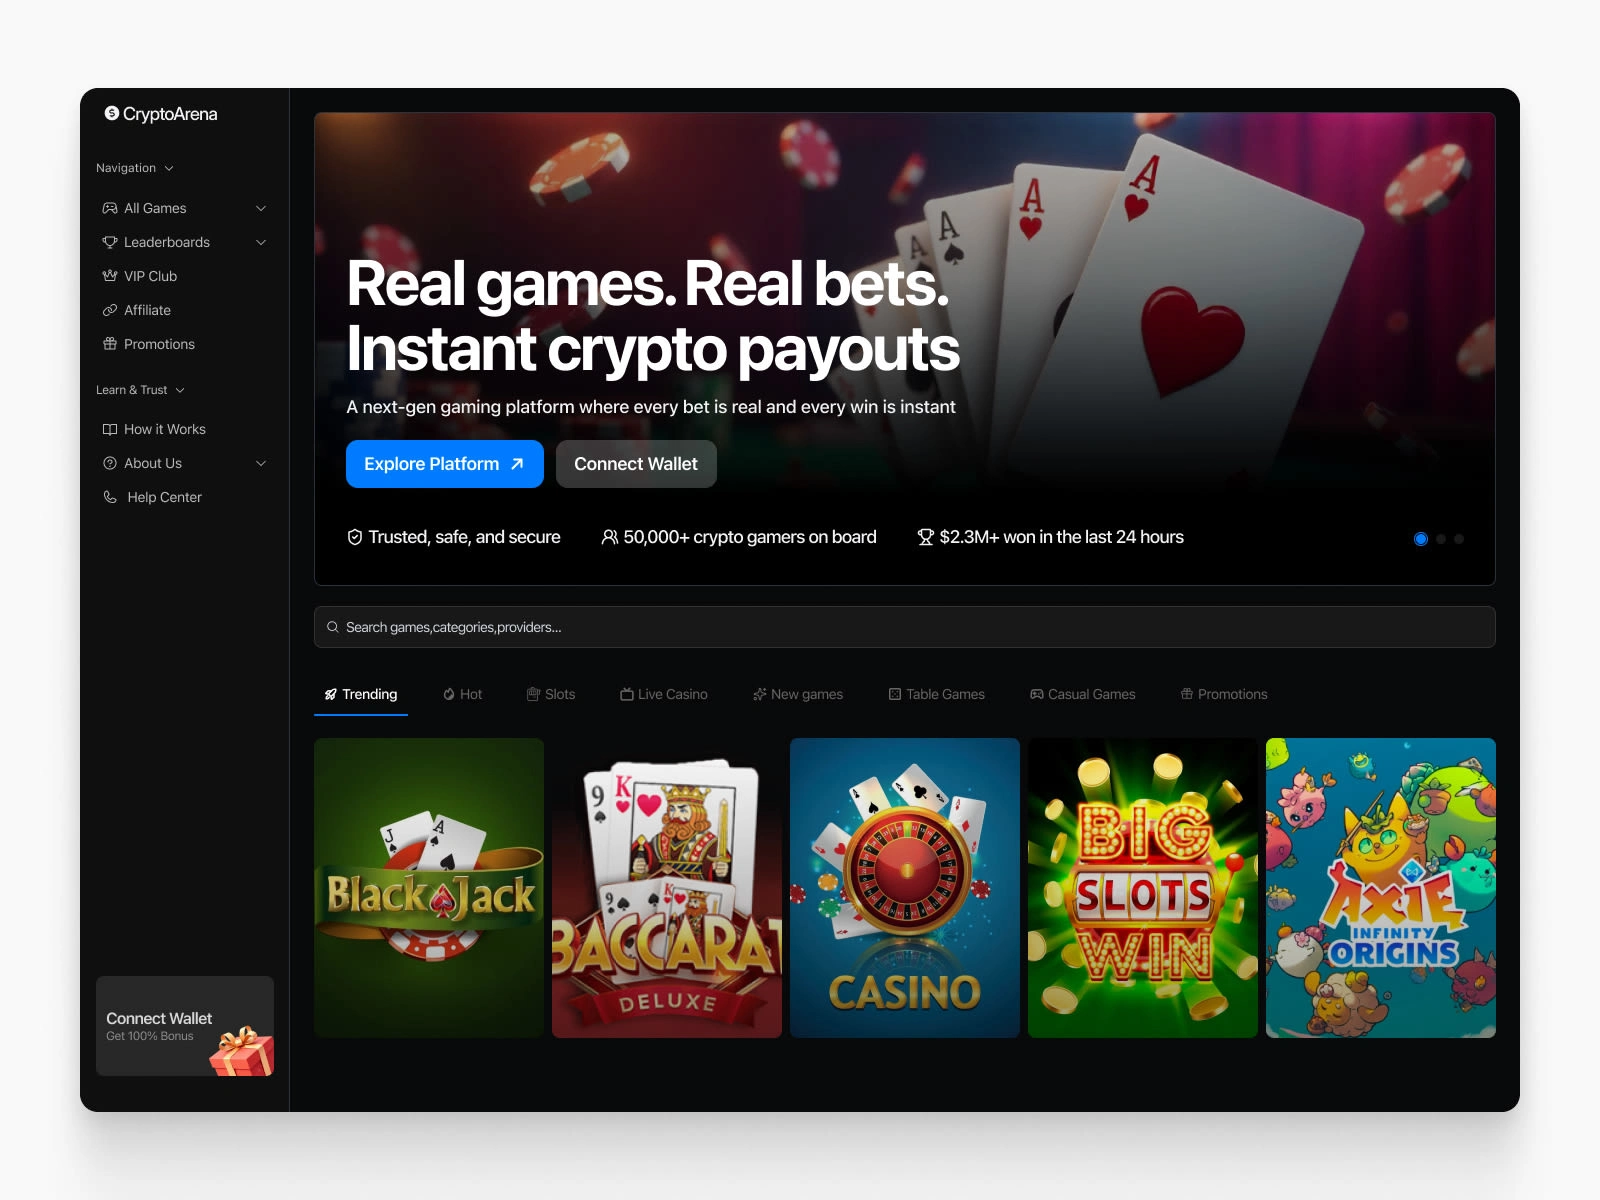Screen dimensions: 1600x1200
Task: Open VIP Club crown icon
Action: pos(110,276)
